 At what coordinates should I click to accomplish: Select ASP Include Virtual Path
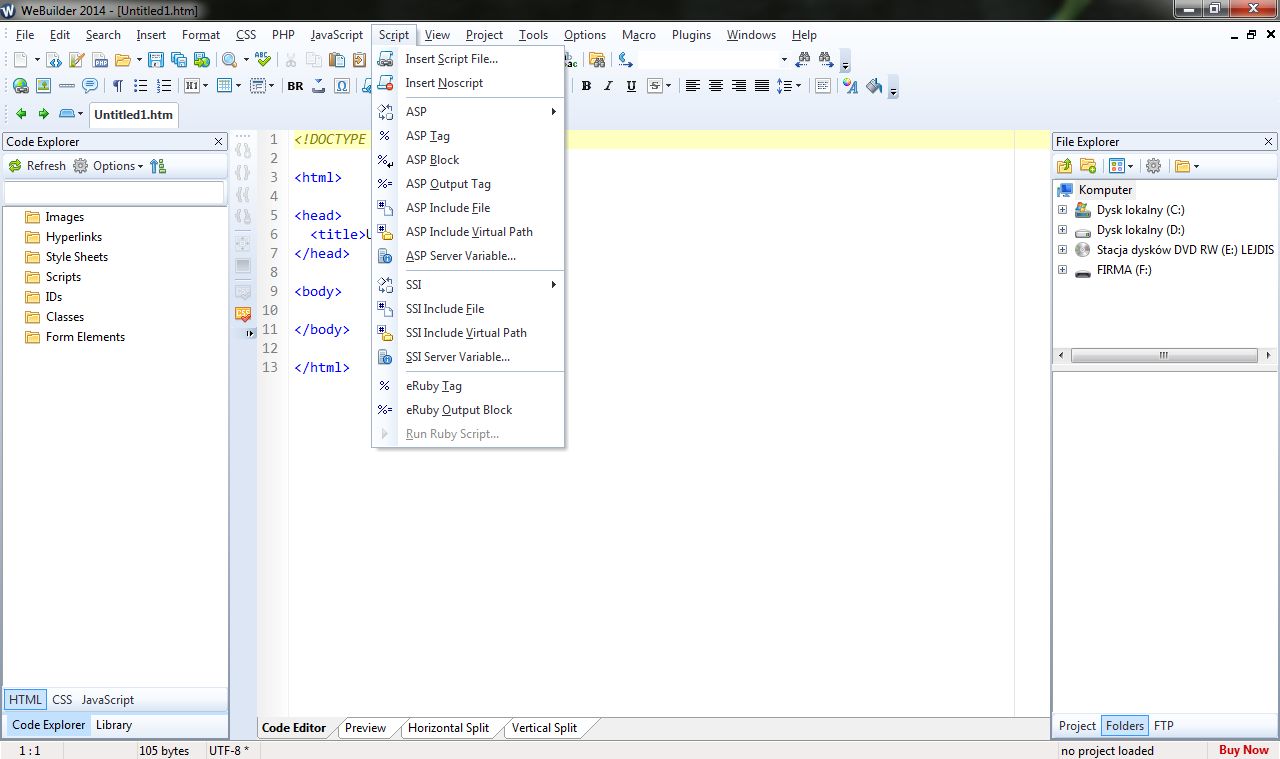click(468, 232)
